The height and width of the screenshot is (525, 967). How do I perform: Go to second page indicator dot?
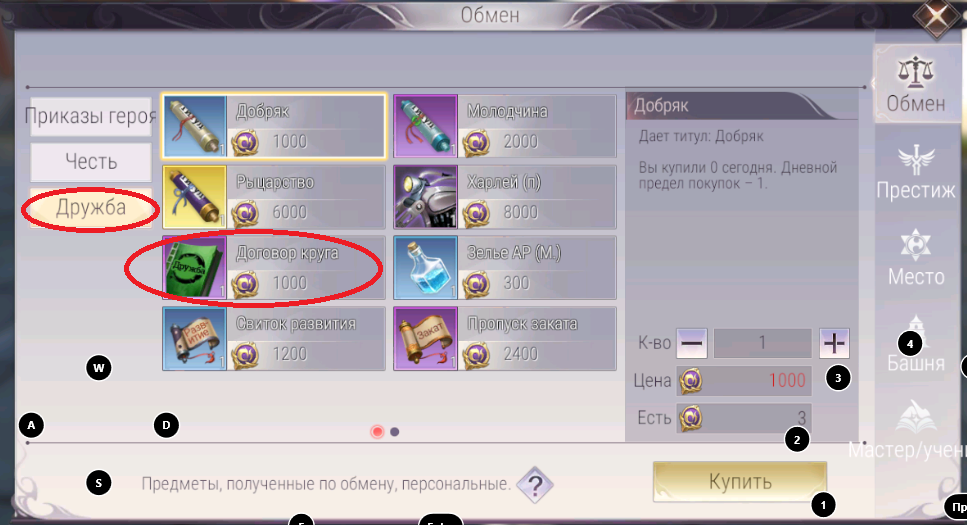point(395,432)
